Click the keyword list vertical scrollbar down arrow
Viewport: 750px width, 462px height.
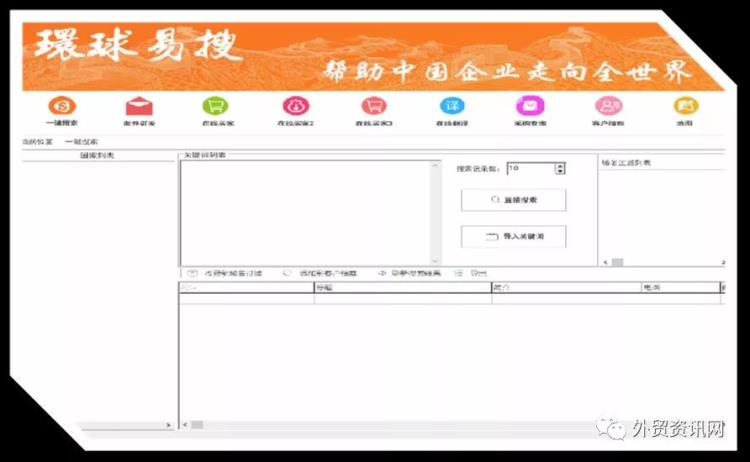[x=435, y=261]
